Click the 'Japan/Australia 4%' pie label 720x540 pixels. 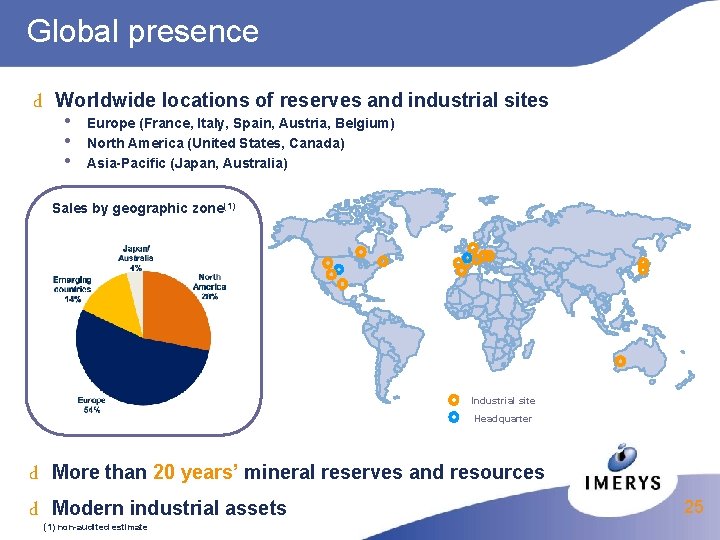tap(135, 259)
